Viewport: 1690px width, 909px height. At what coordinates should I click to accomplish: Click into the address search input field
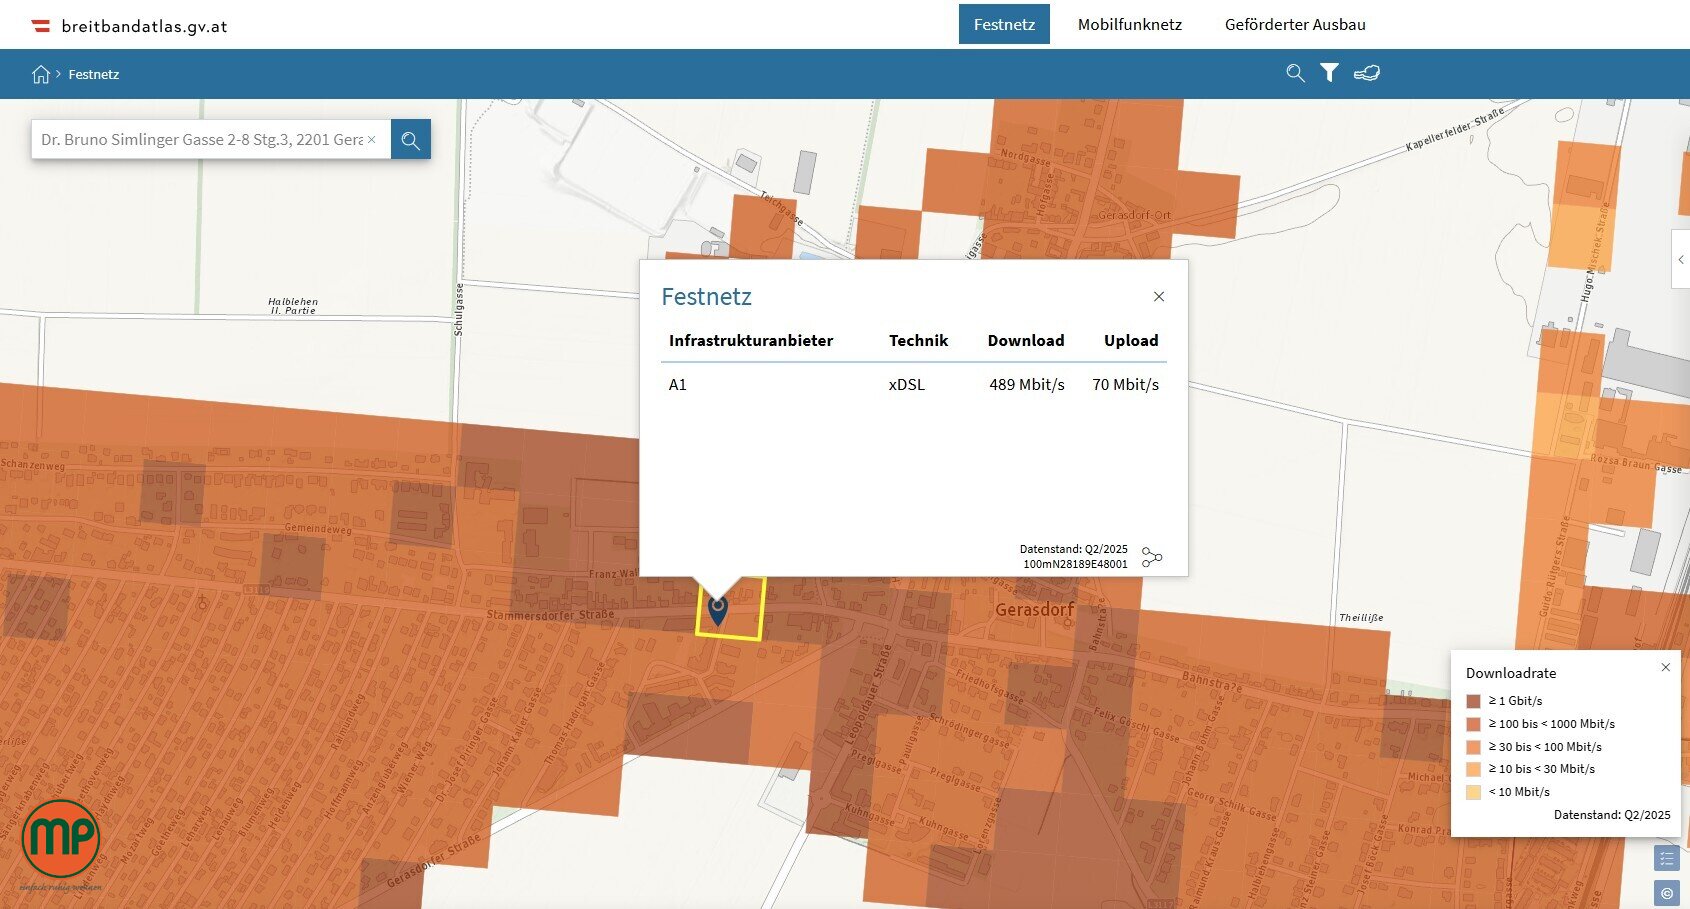200,140
